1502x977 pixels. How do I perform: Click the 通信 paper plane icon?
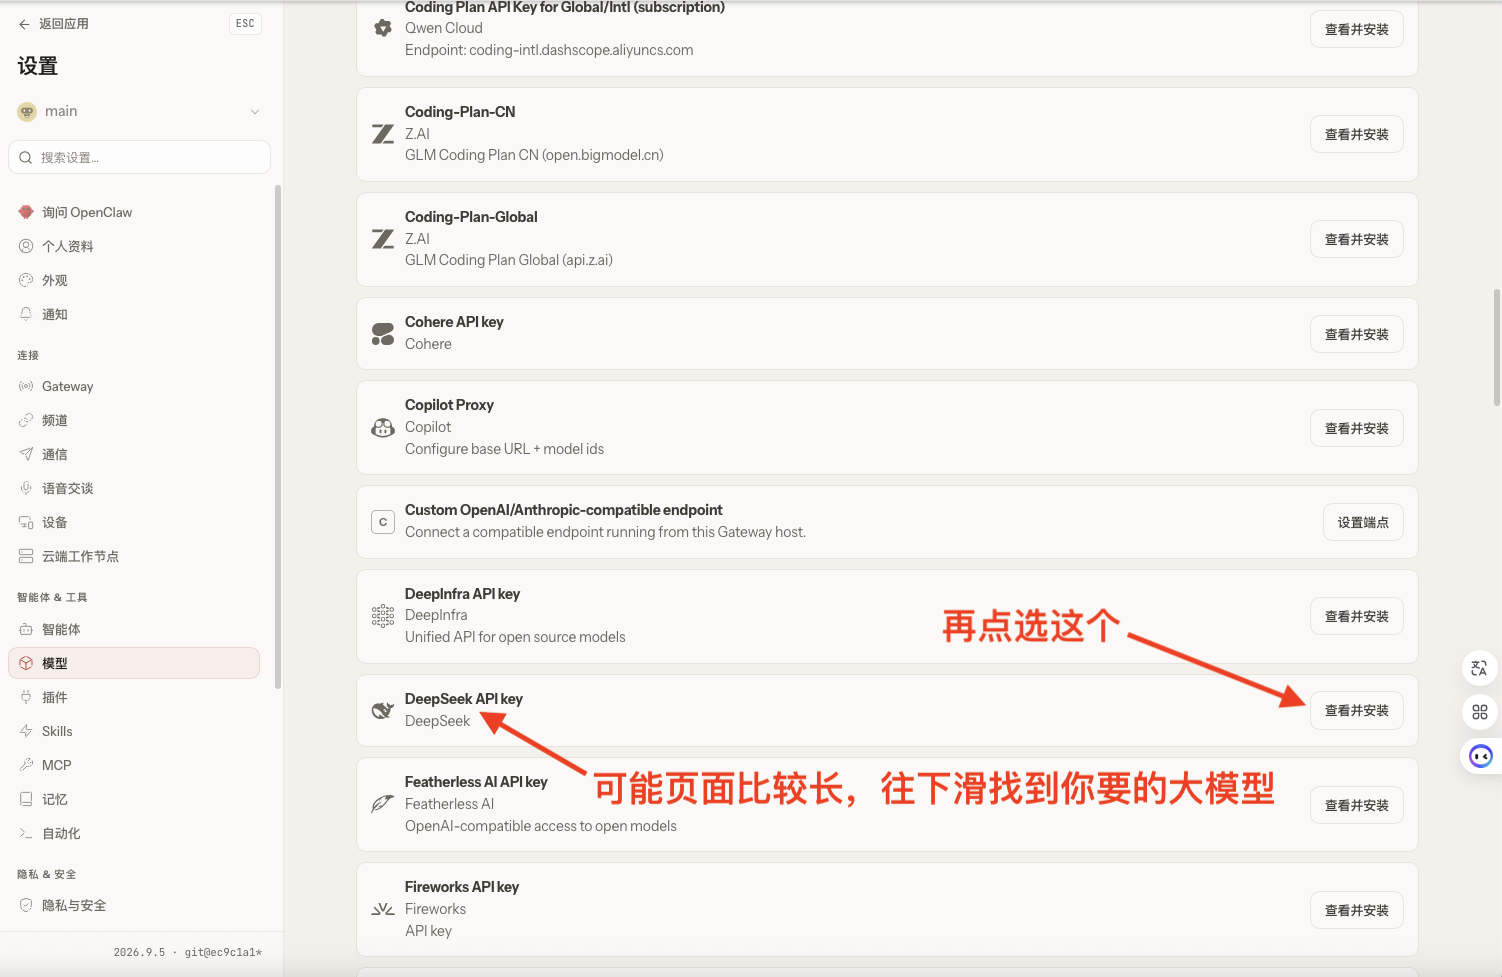pos(26,454)
